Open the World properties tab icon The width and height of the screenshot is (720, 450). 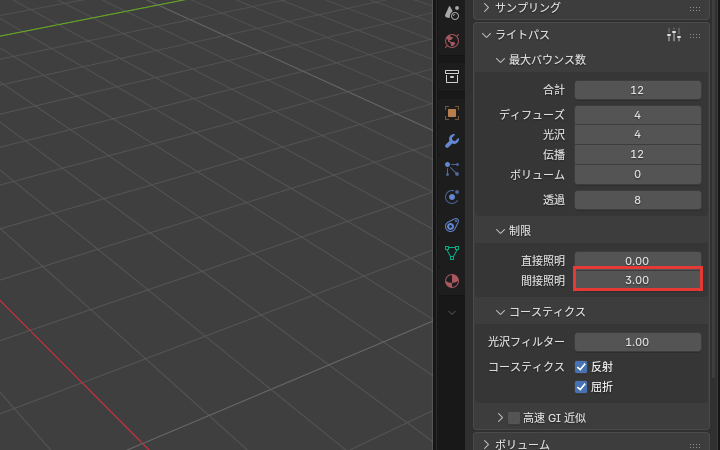[x=452, y=41]
